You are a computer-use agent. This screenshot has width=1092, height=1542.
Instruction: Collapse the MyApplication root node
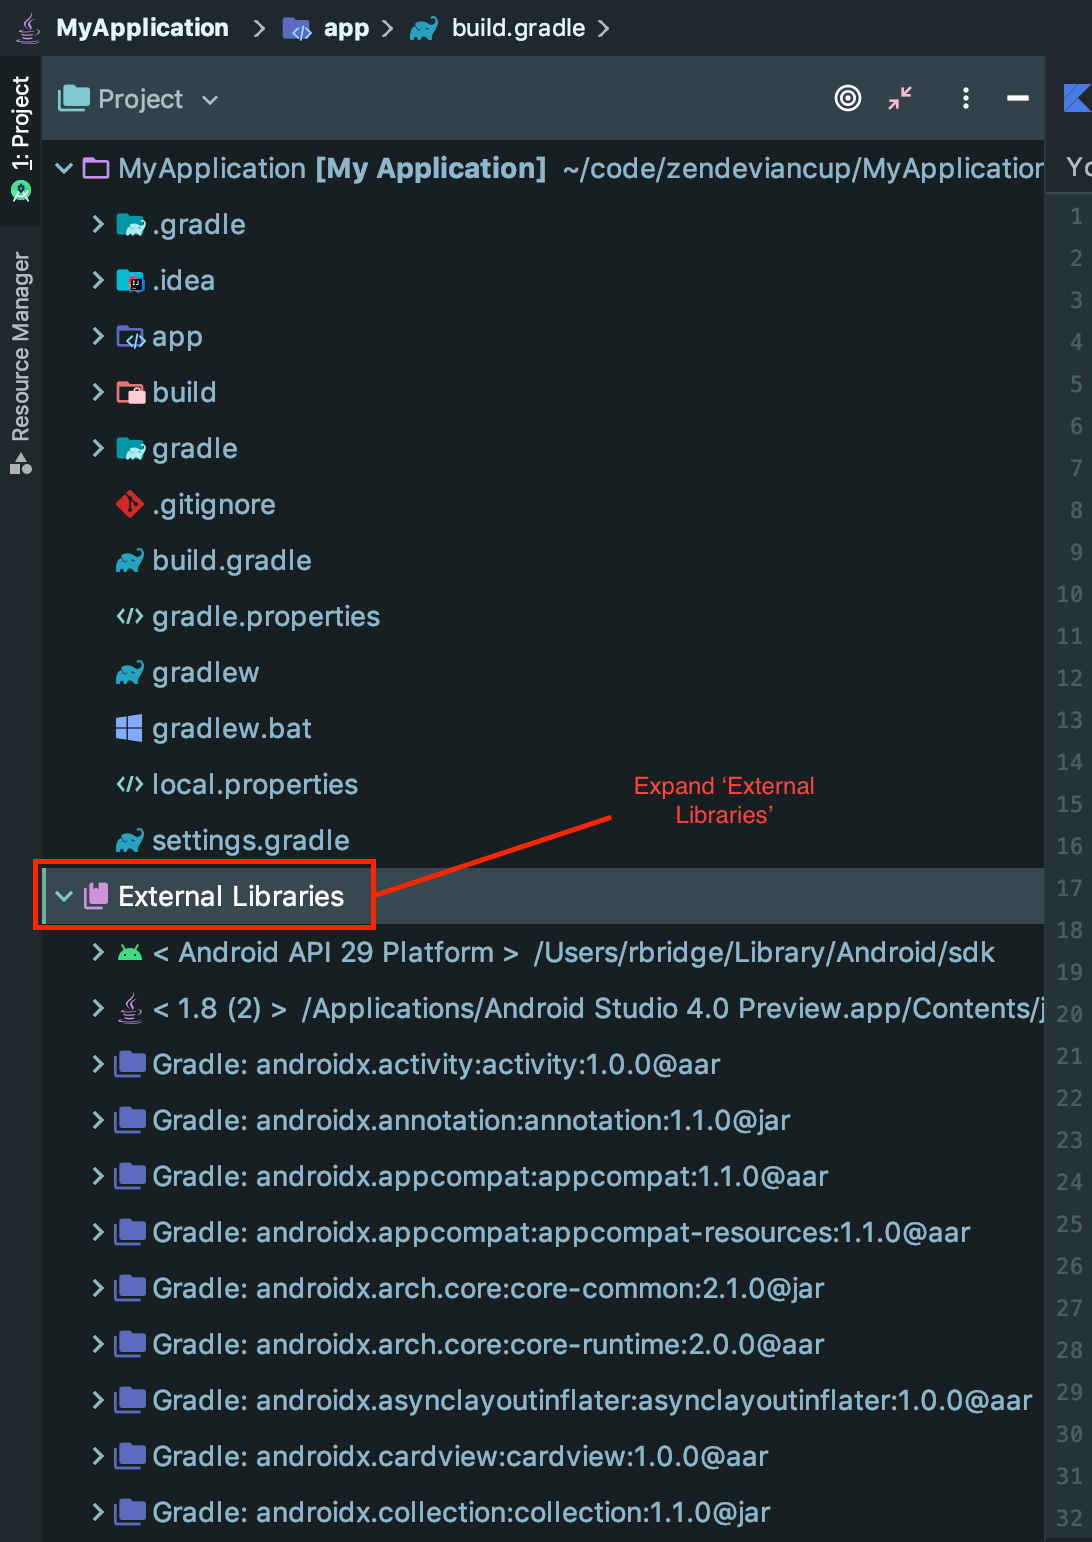click(64, 168)
